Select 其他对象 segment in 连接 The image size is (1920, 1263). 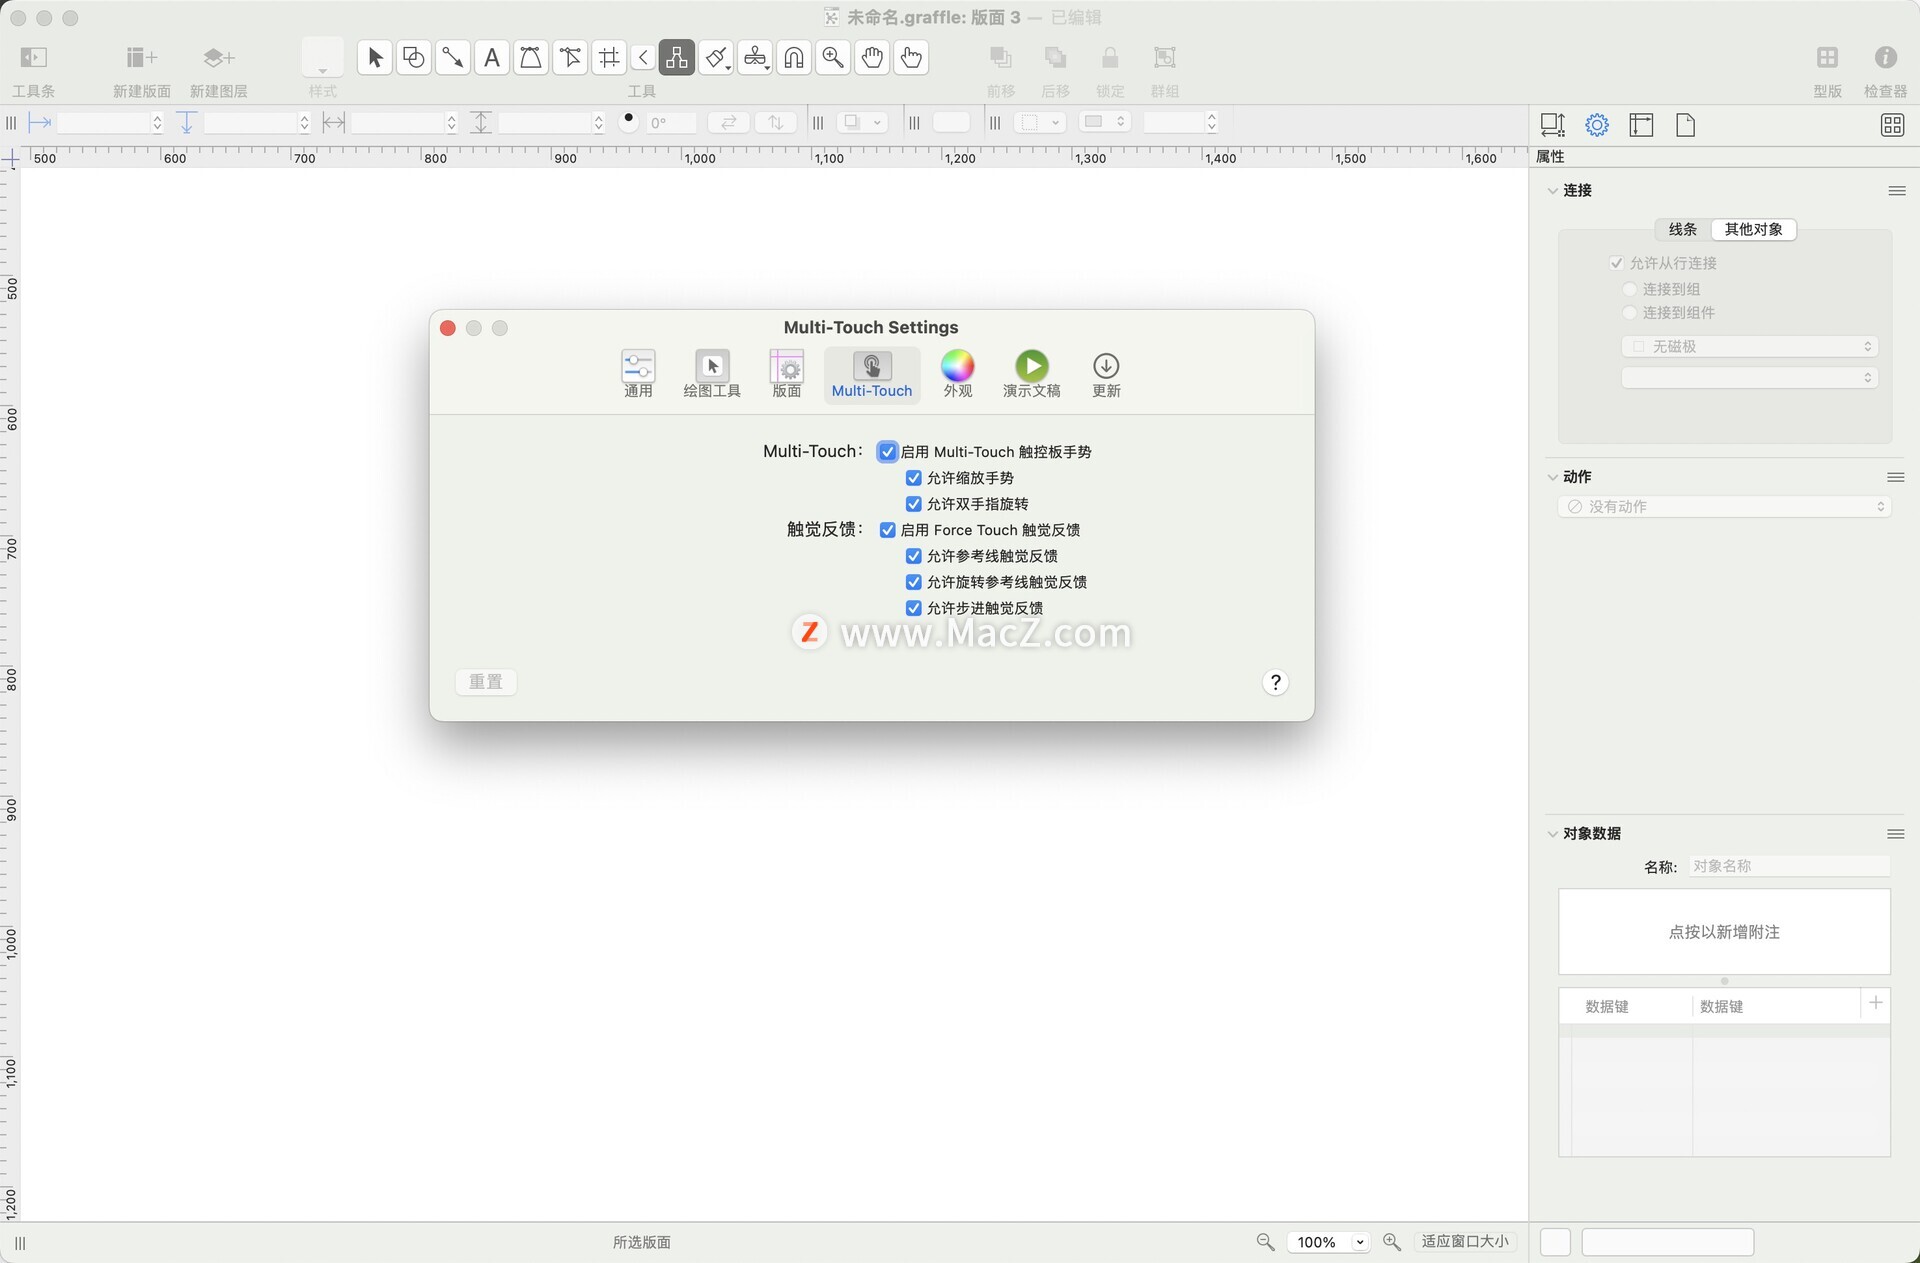1753,229
